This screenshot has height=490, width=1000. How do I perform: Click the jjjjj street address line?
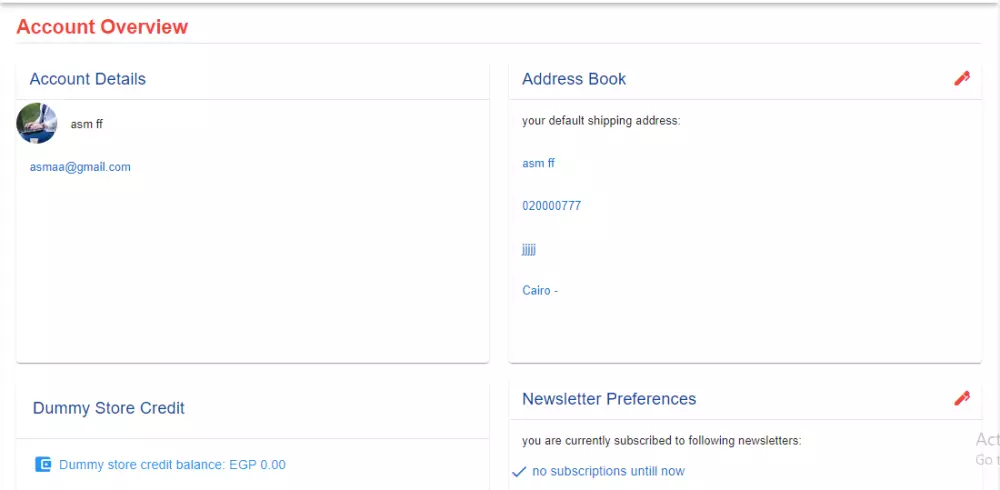click(x=529, y=249)
